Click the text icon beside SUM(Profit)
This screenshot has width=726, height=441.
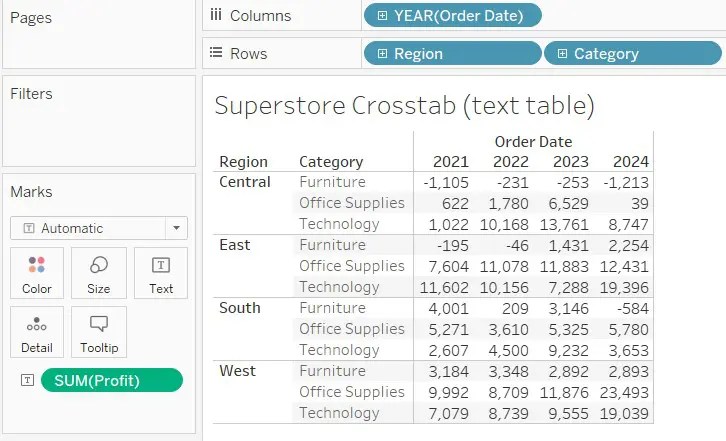(27, 380)
